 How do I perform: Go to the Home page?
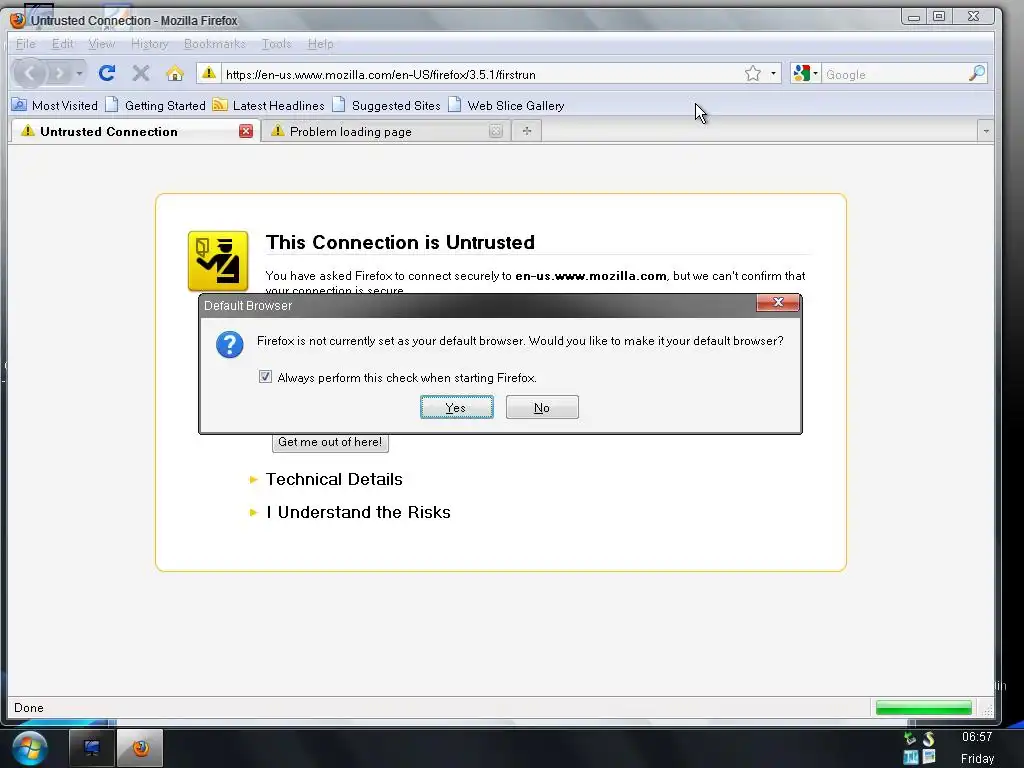[174, 73]
